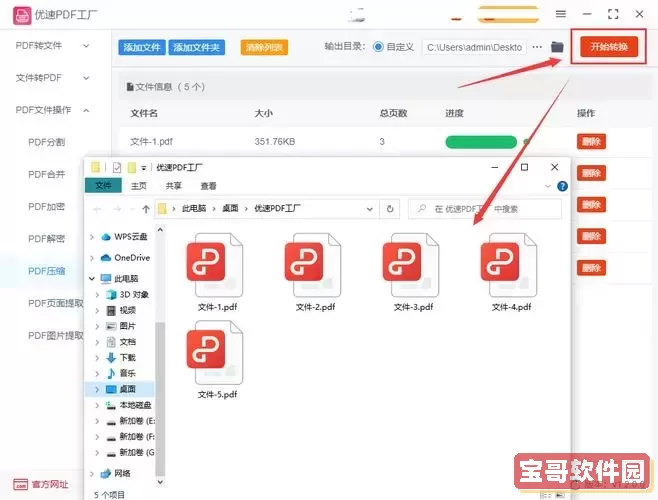Open PDF加密 in the sidebar
Viewport: 658px width, 500px height.
(47, 207)
